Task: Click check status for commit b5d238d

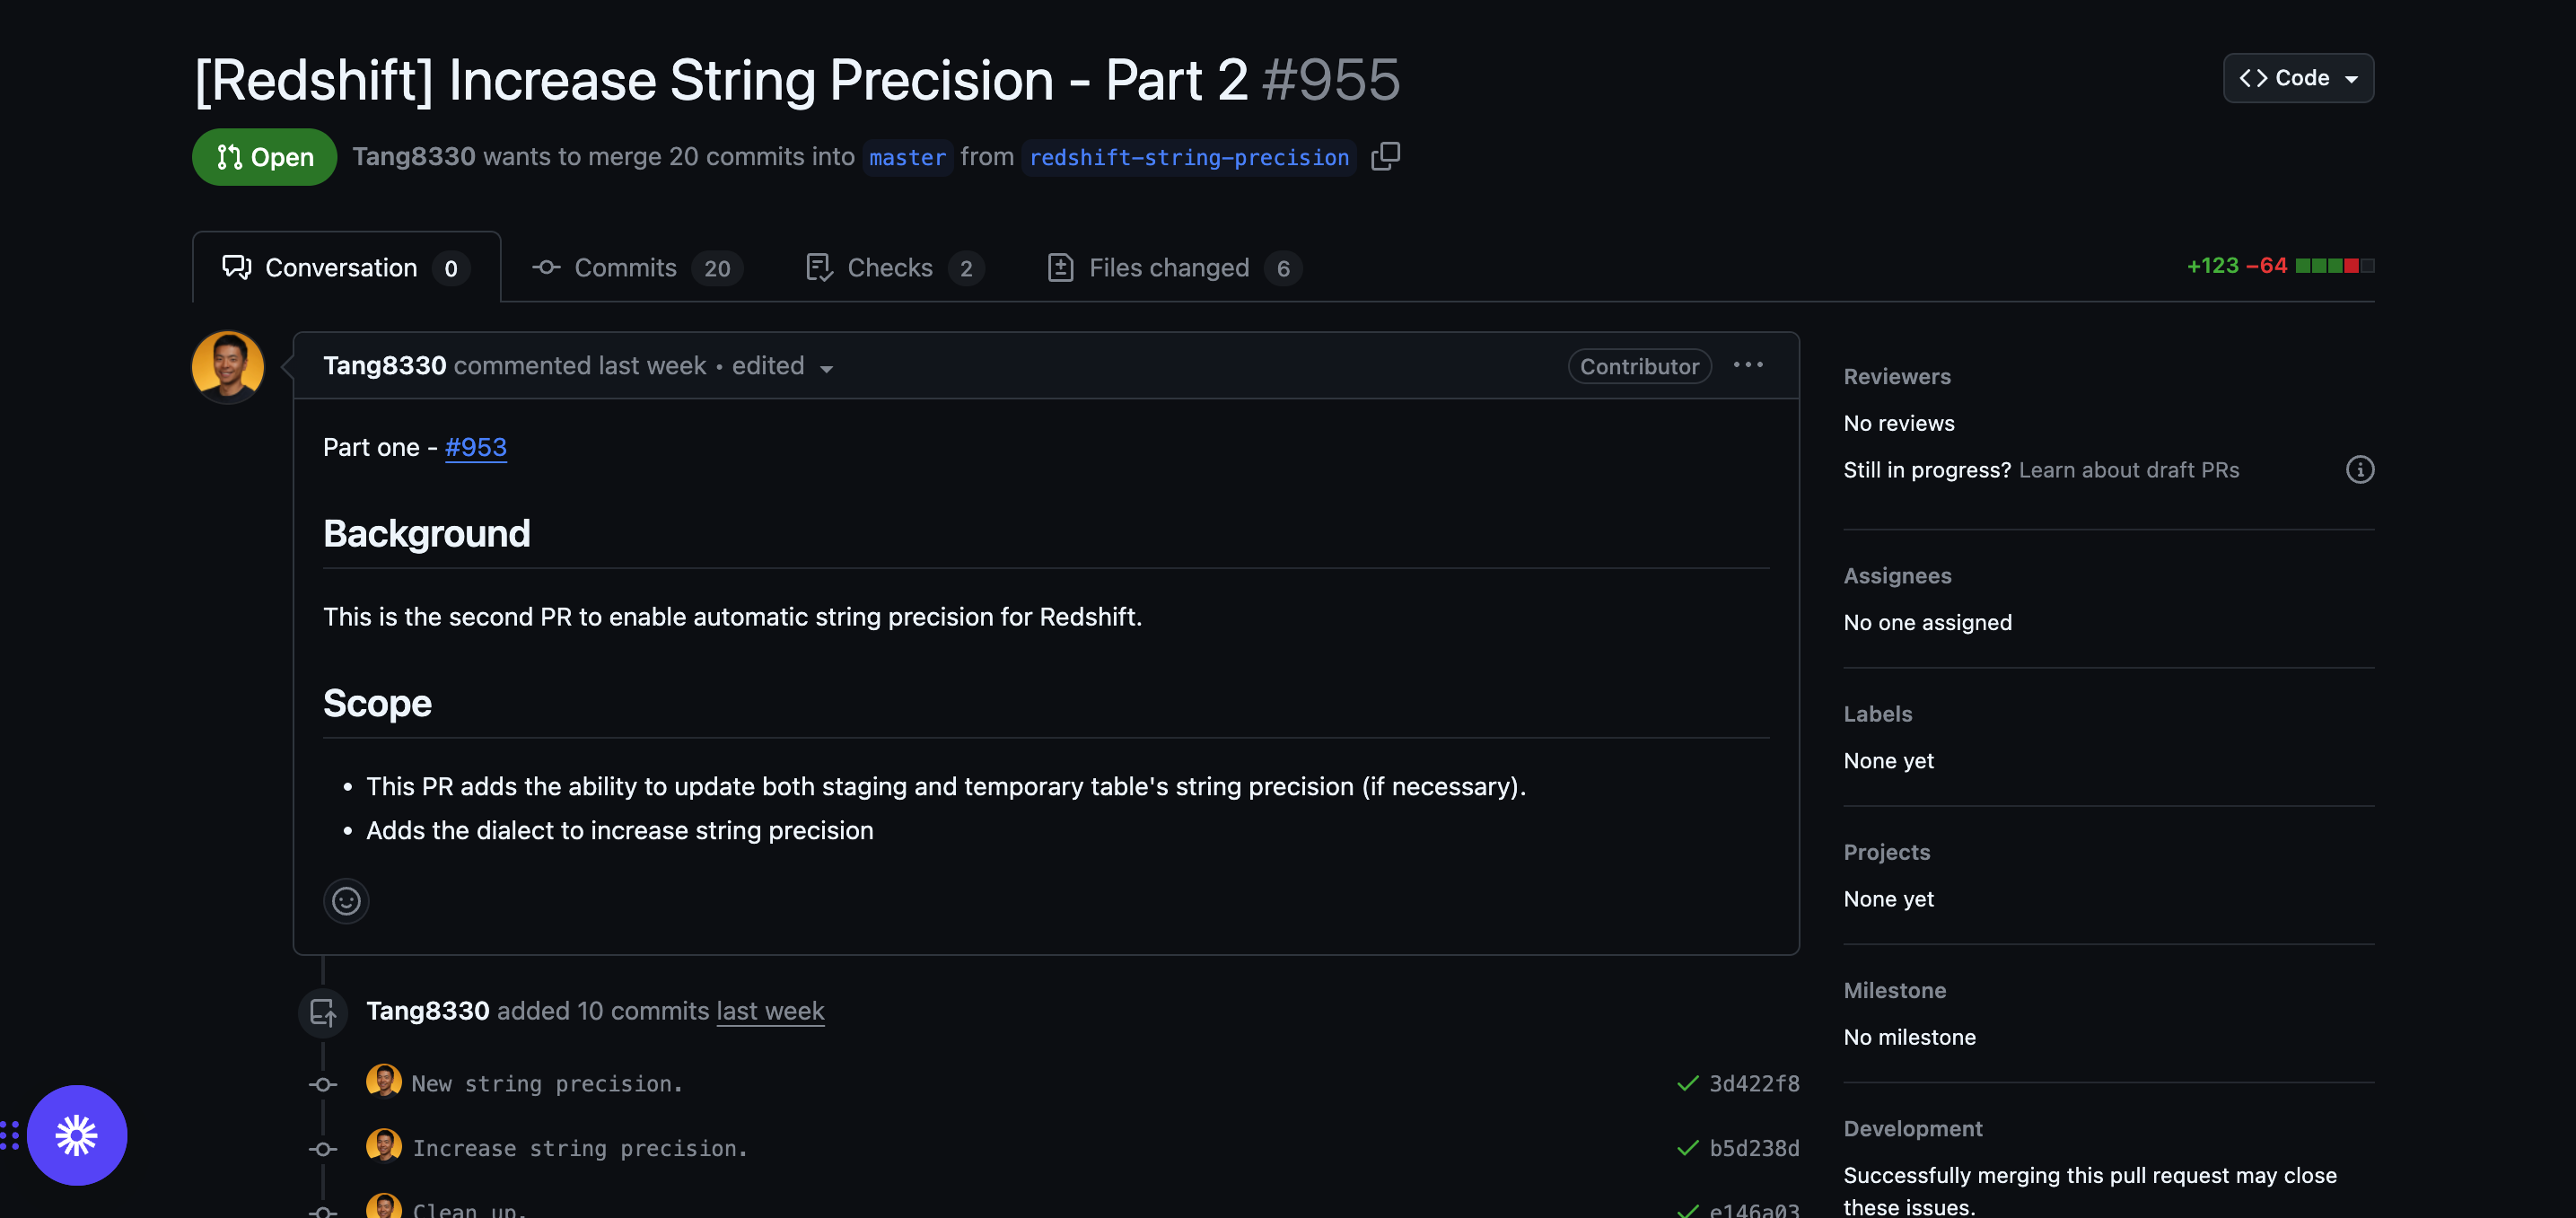Action: pos(1687,1148)
